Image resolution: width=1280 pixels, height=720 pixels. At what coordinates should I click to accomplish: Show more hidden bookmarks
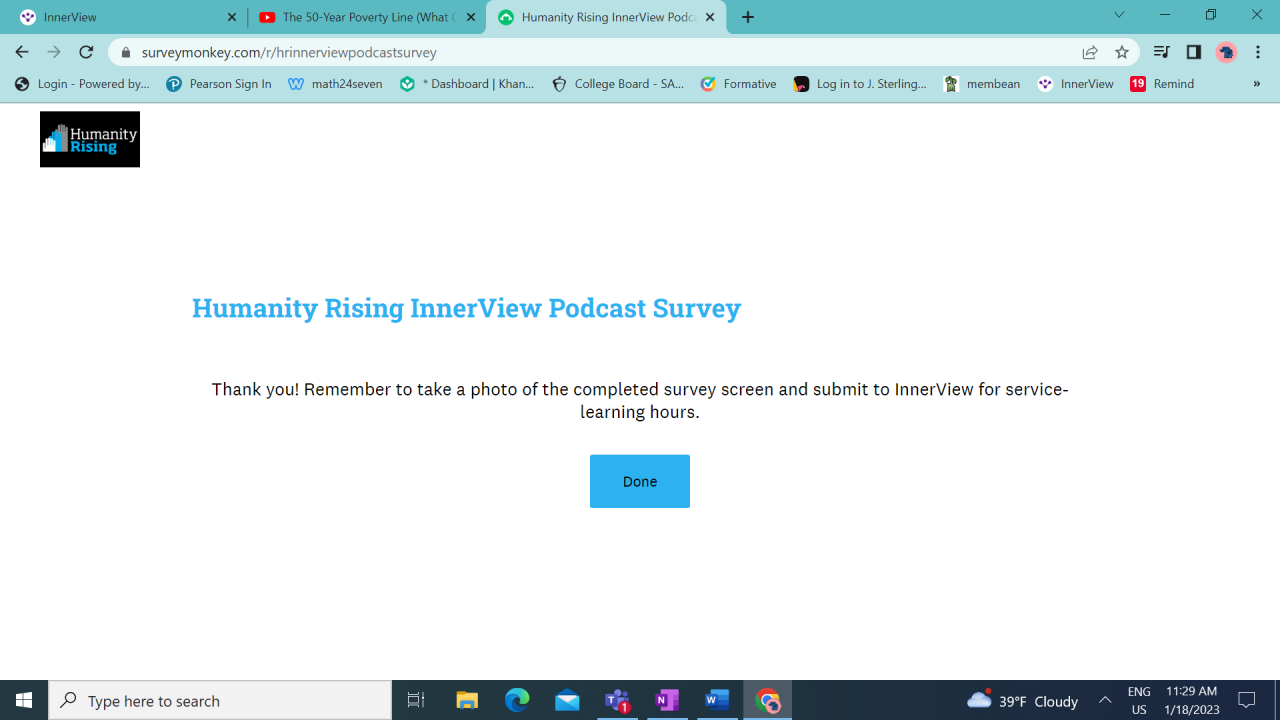pyautogui.click(x=1257, y=84)
